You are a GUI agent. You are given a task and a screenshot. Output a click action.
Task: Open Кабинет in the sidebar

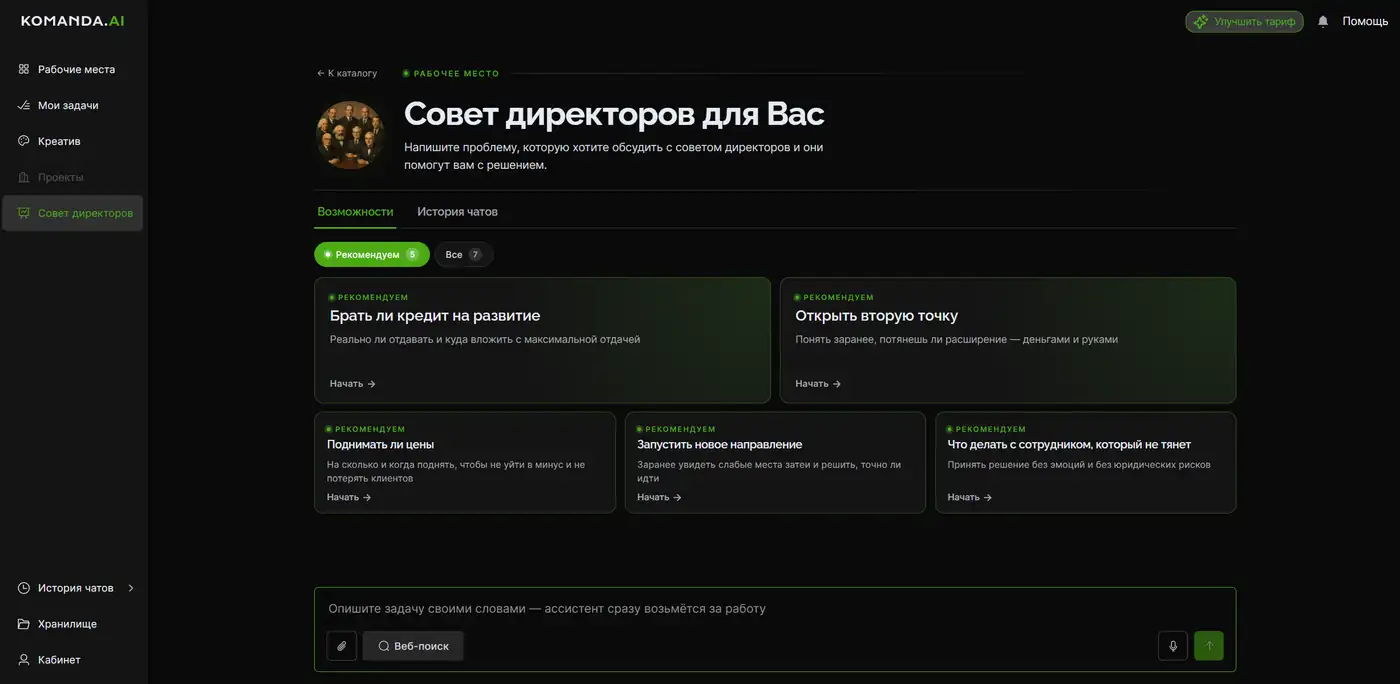(x=72, y=660)
